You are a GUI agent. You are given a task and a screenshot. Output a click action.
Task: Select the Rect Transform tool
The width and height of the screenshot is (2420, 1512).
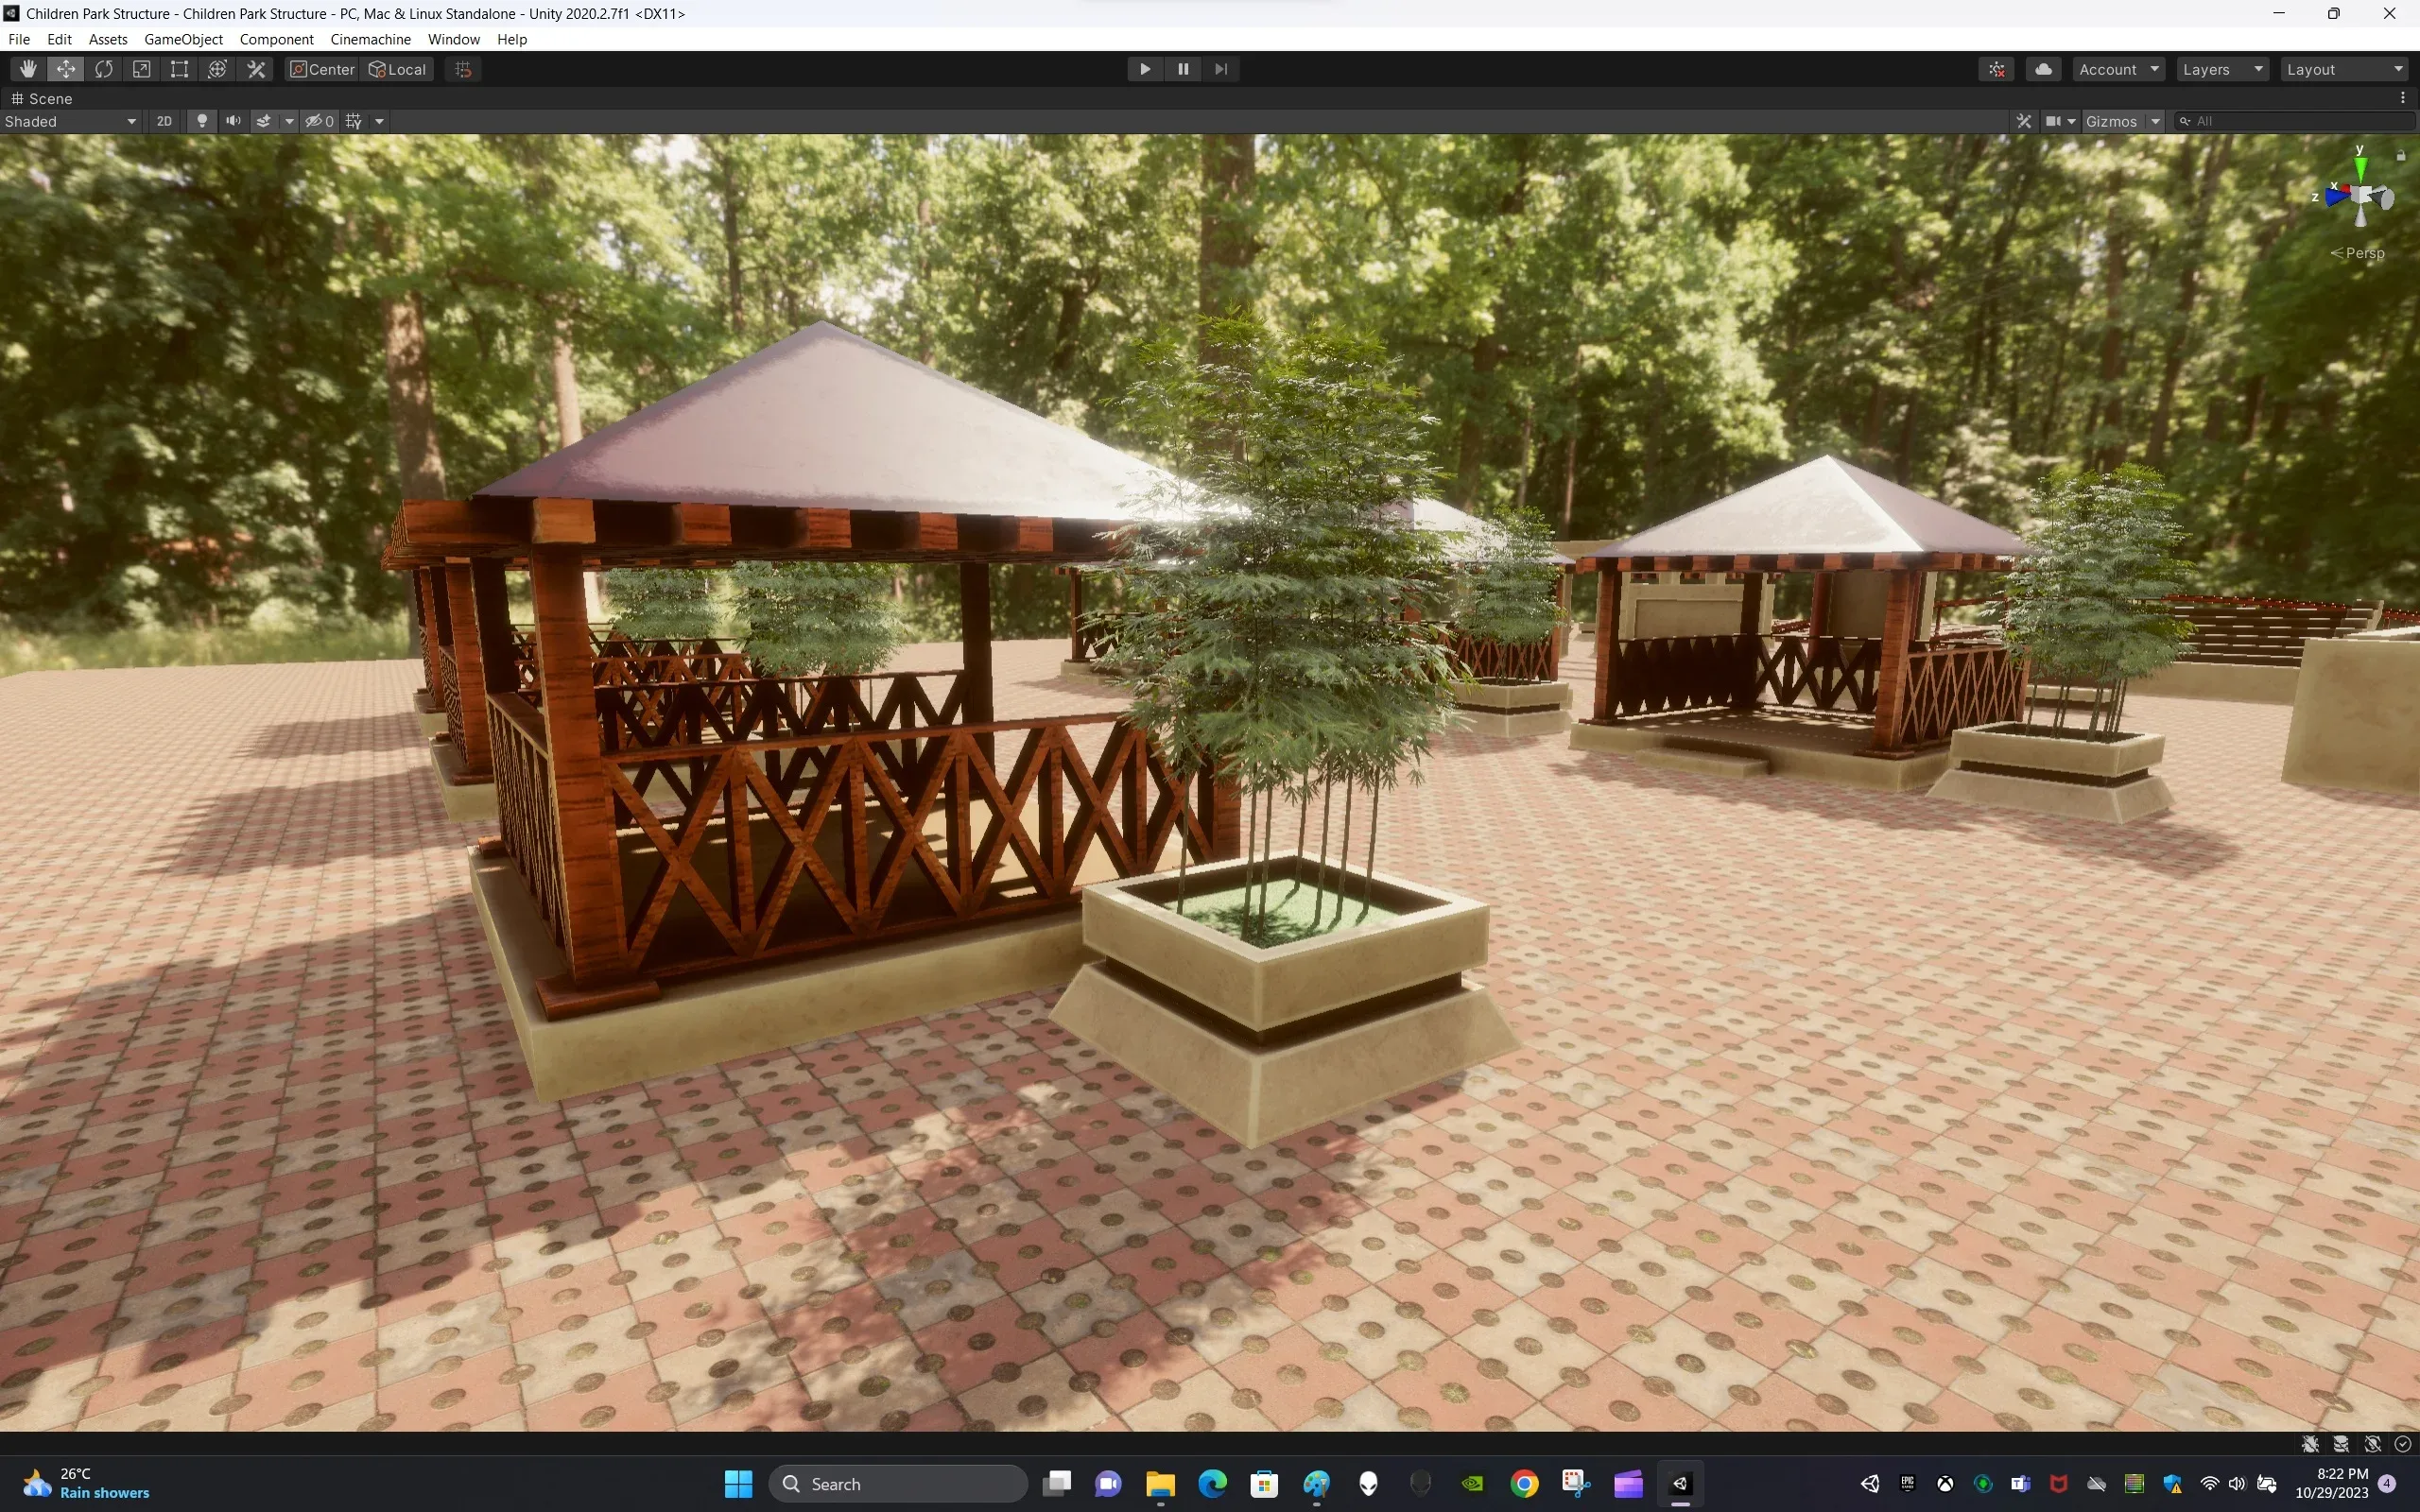[179, 68]
